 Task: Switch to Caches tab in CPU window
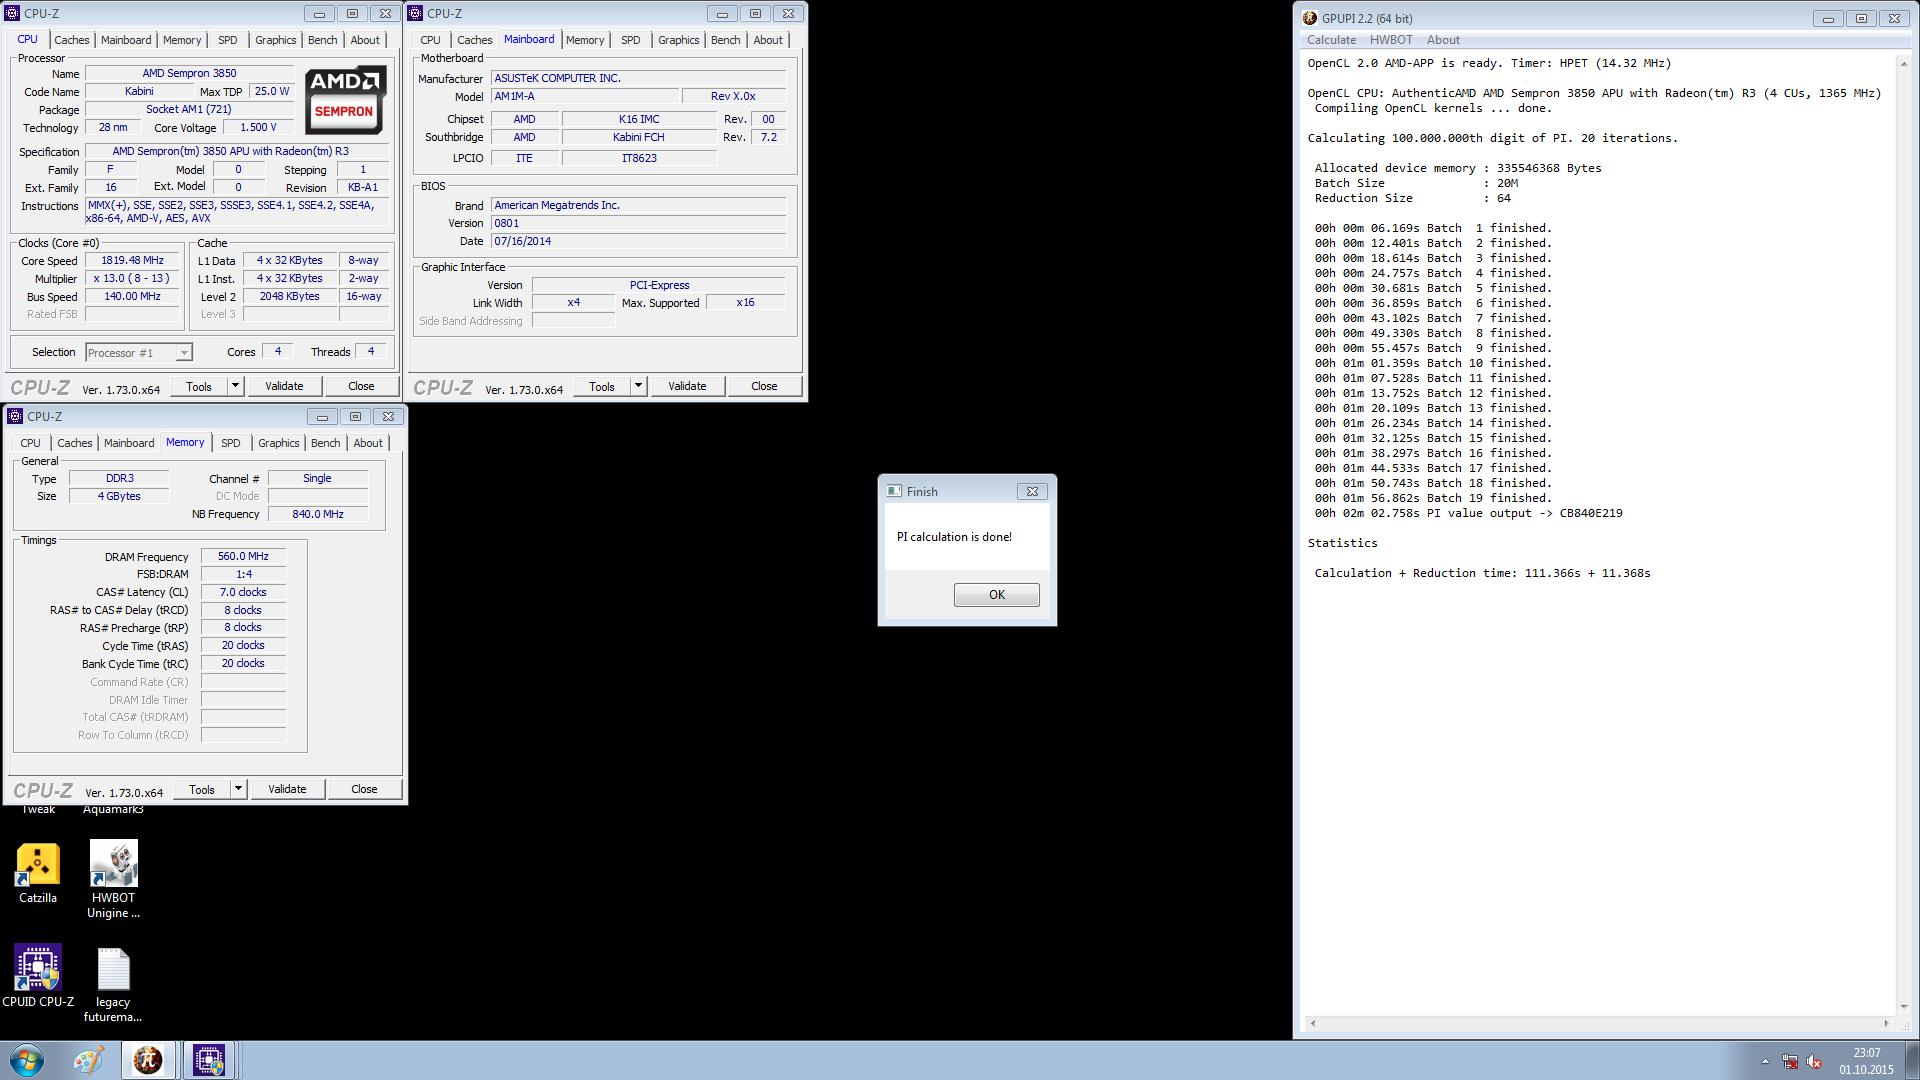click(x=71, y=40)
